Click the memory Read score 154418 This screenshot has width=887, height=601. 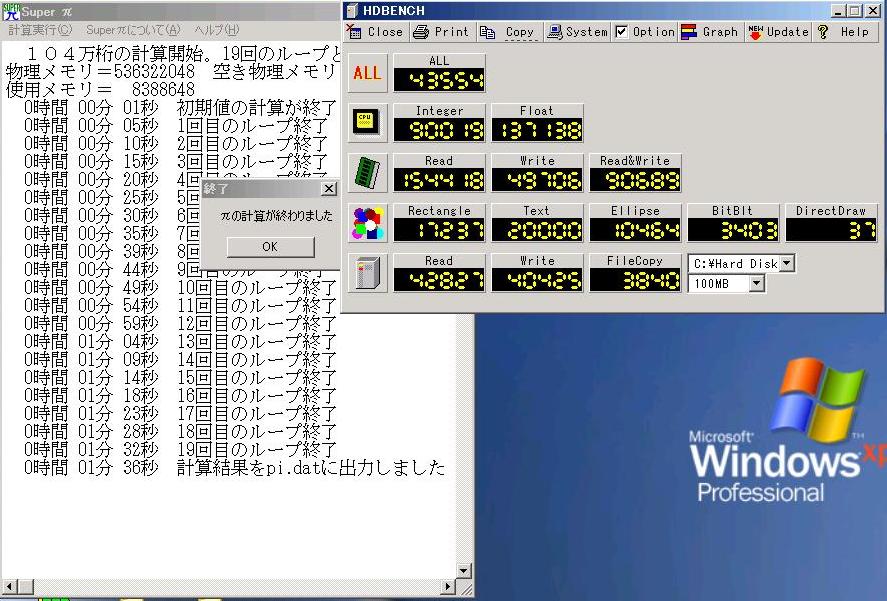(440, 180)
